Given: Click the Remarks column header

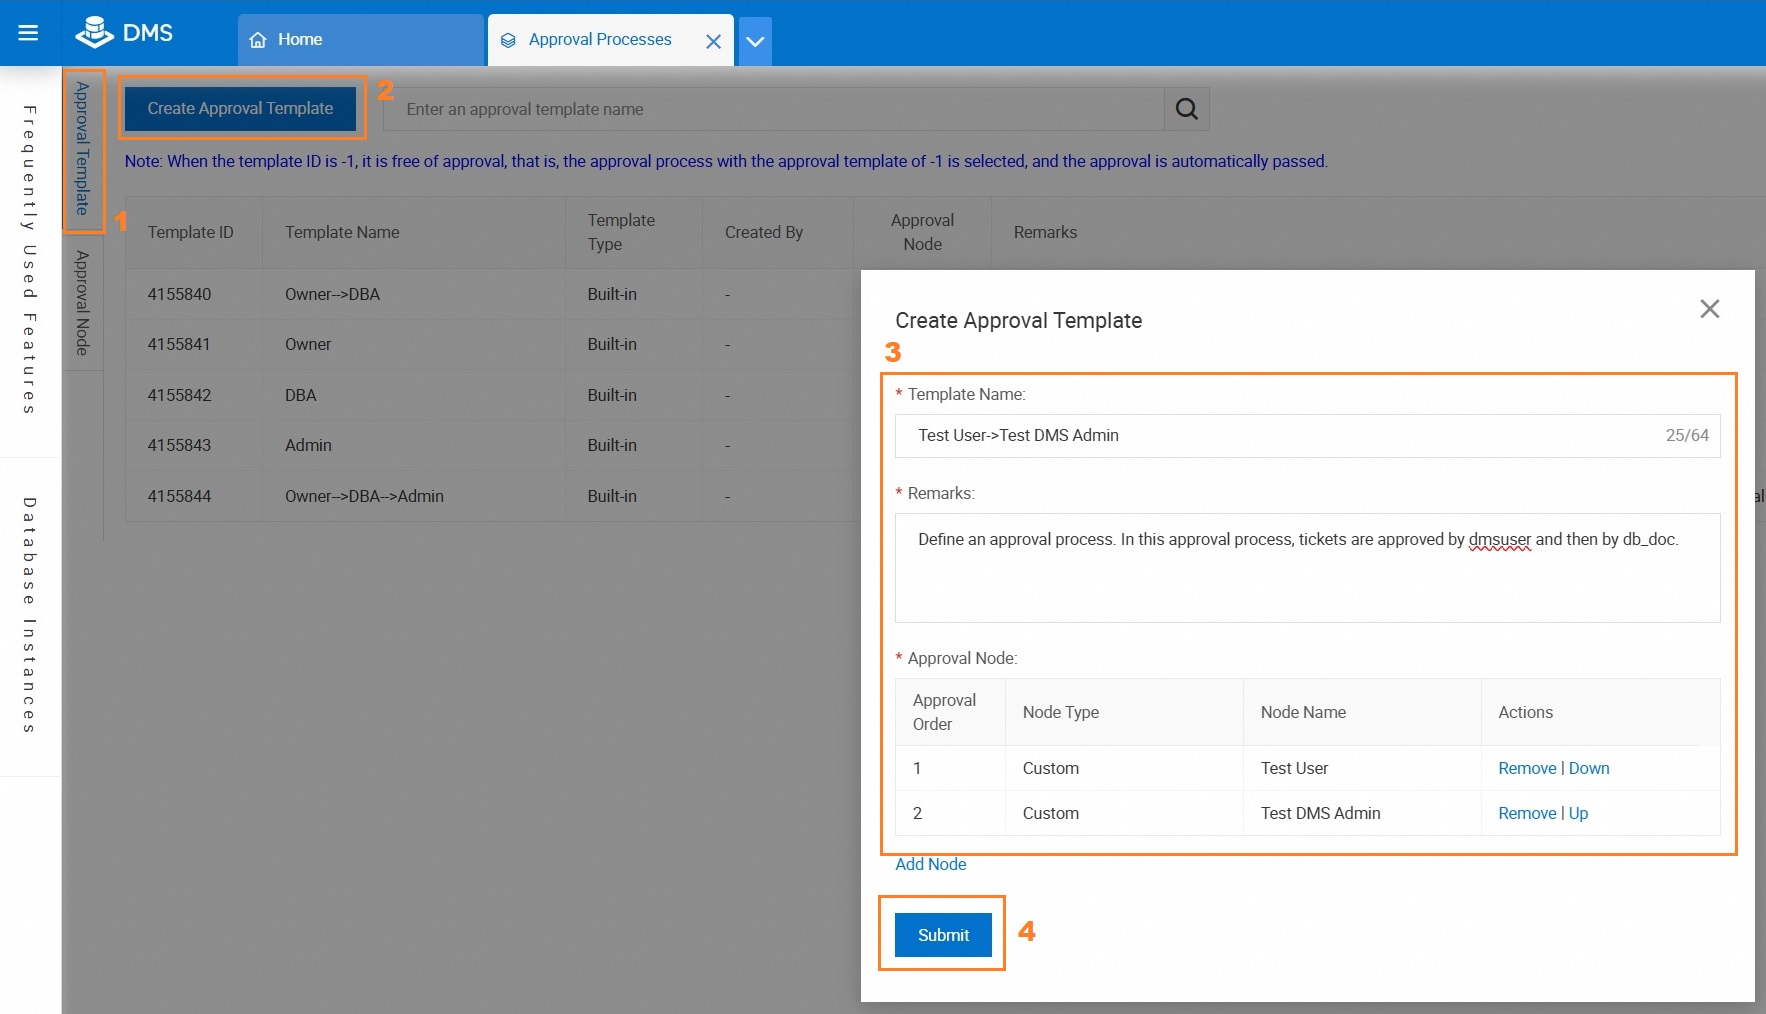Looking at the screenshot, I should tap(1045, 232).
